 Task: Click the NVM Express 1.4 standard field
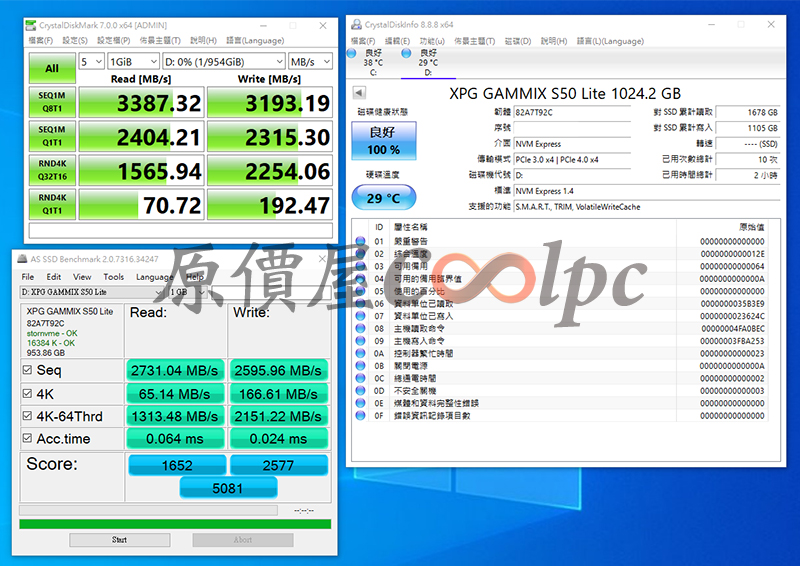click(647, 191)
